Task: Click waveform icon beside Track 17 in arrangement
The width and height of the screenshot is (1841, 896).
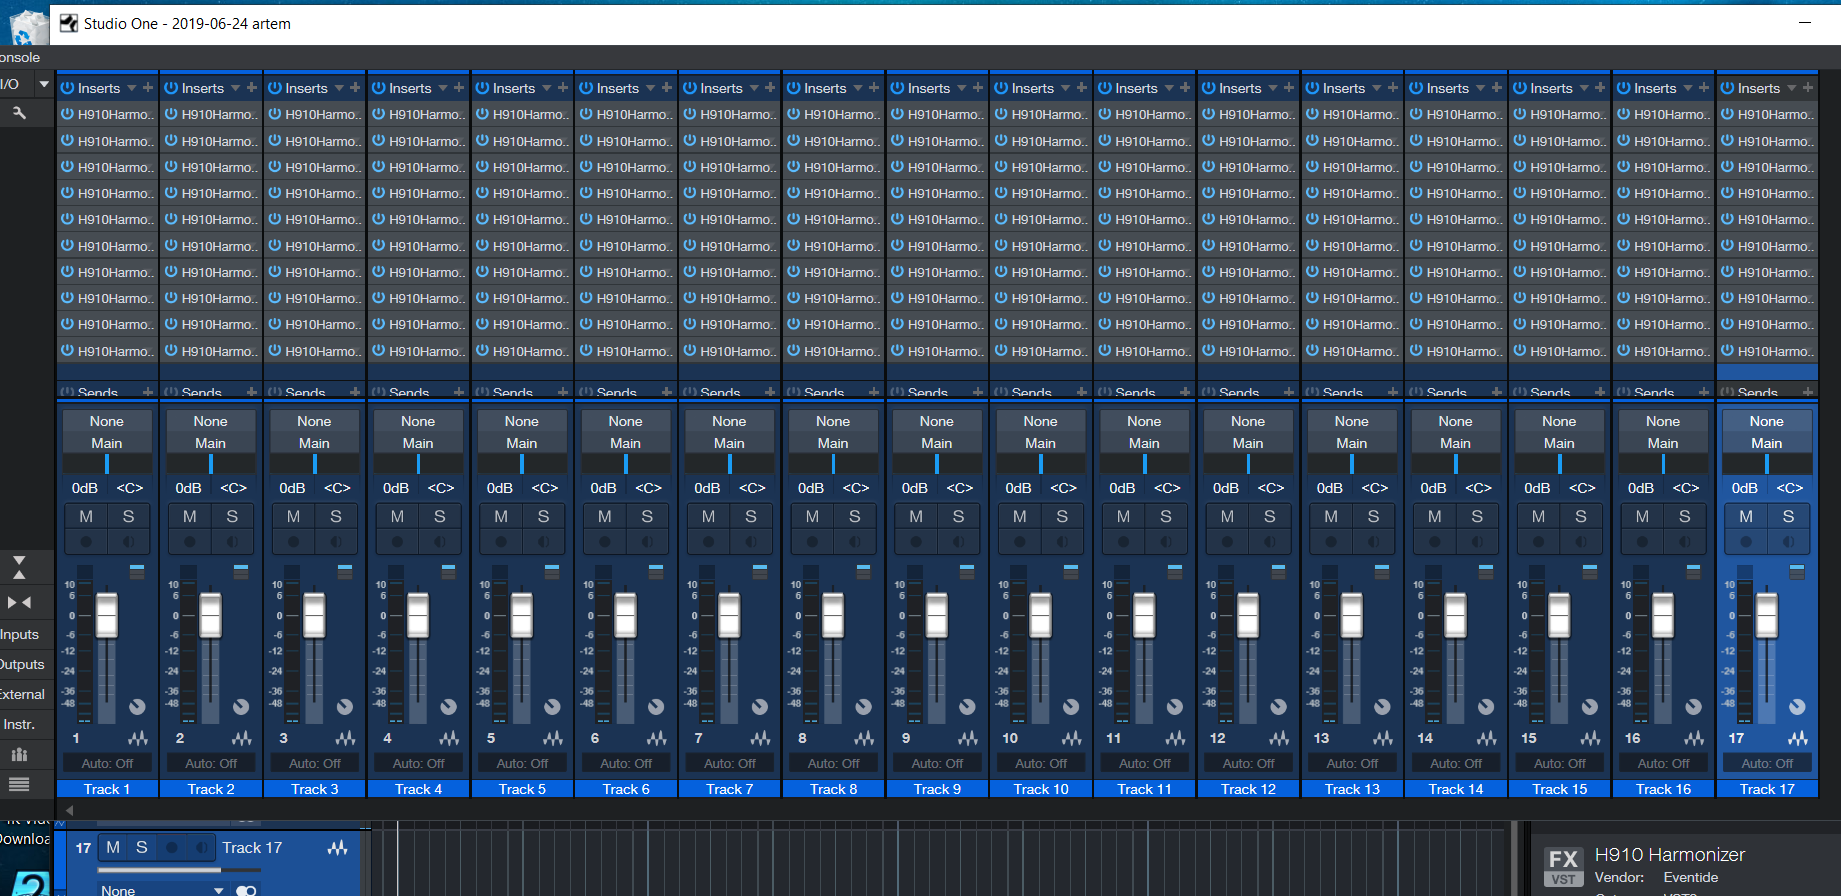Action: pos(338,848)
